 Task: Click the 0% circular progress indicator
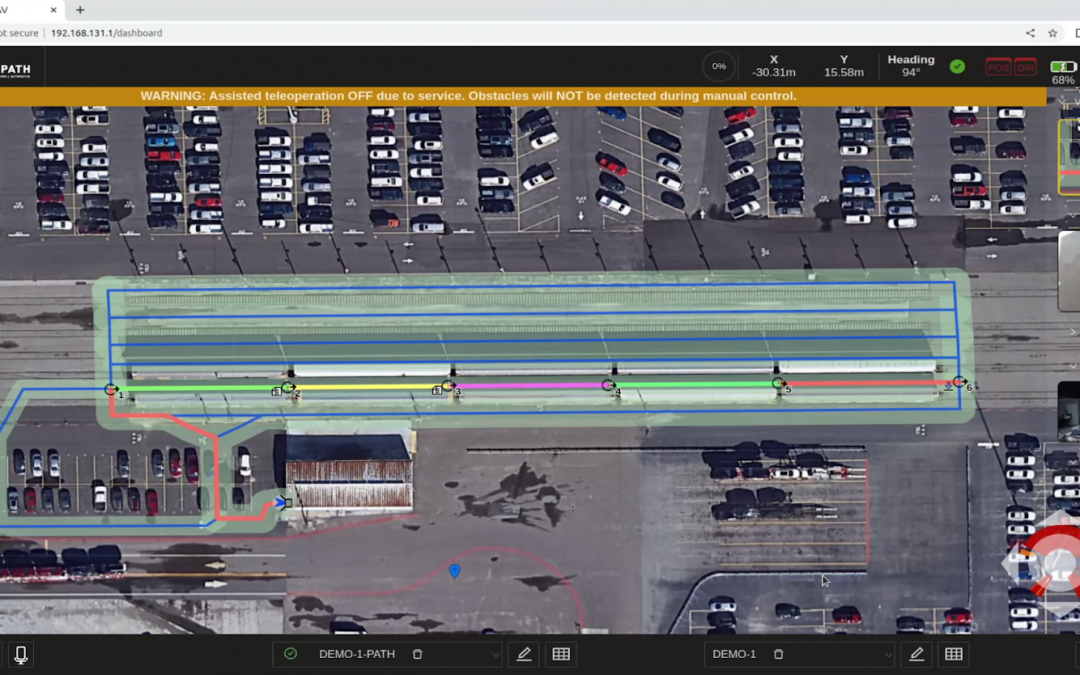pyautogui.click(x=718, y=67)
